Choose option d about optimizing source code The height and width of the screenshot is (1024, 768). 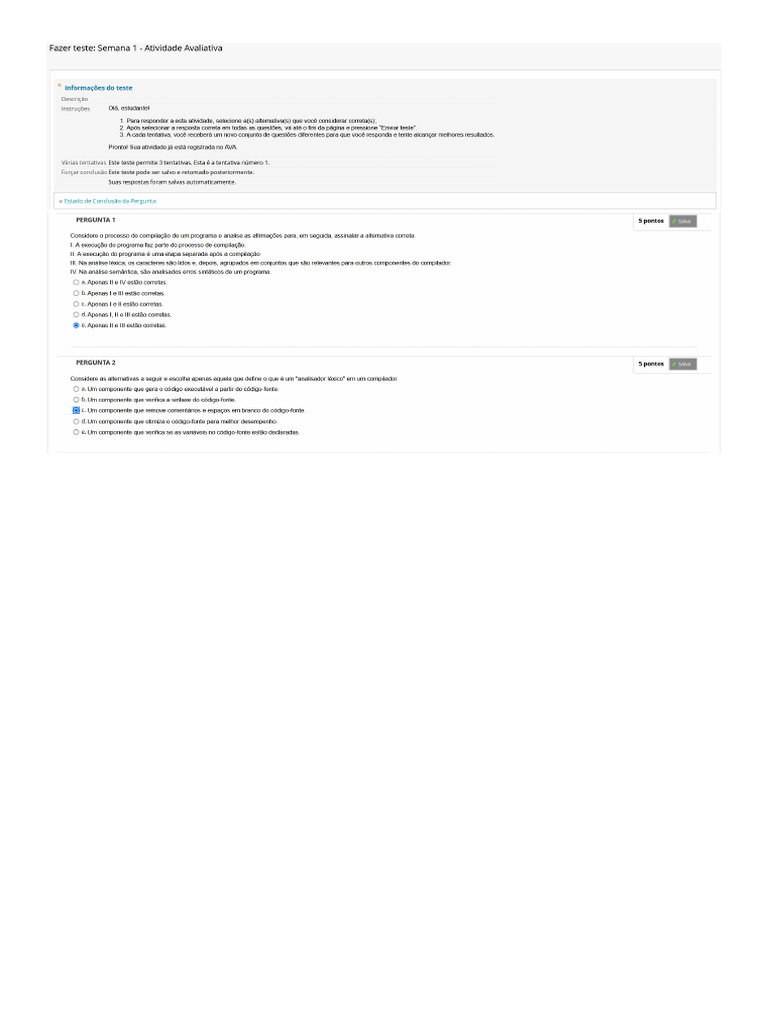pos(76,422)
